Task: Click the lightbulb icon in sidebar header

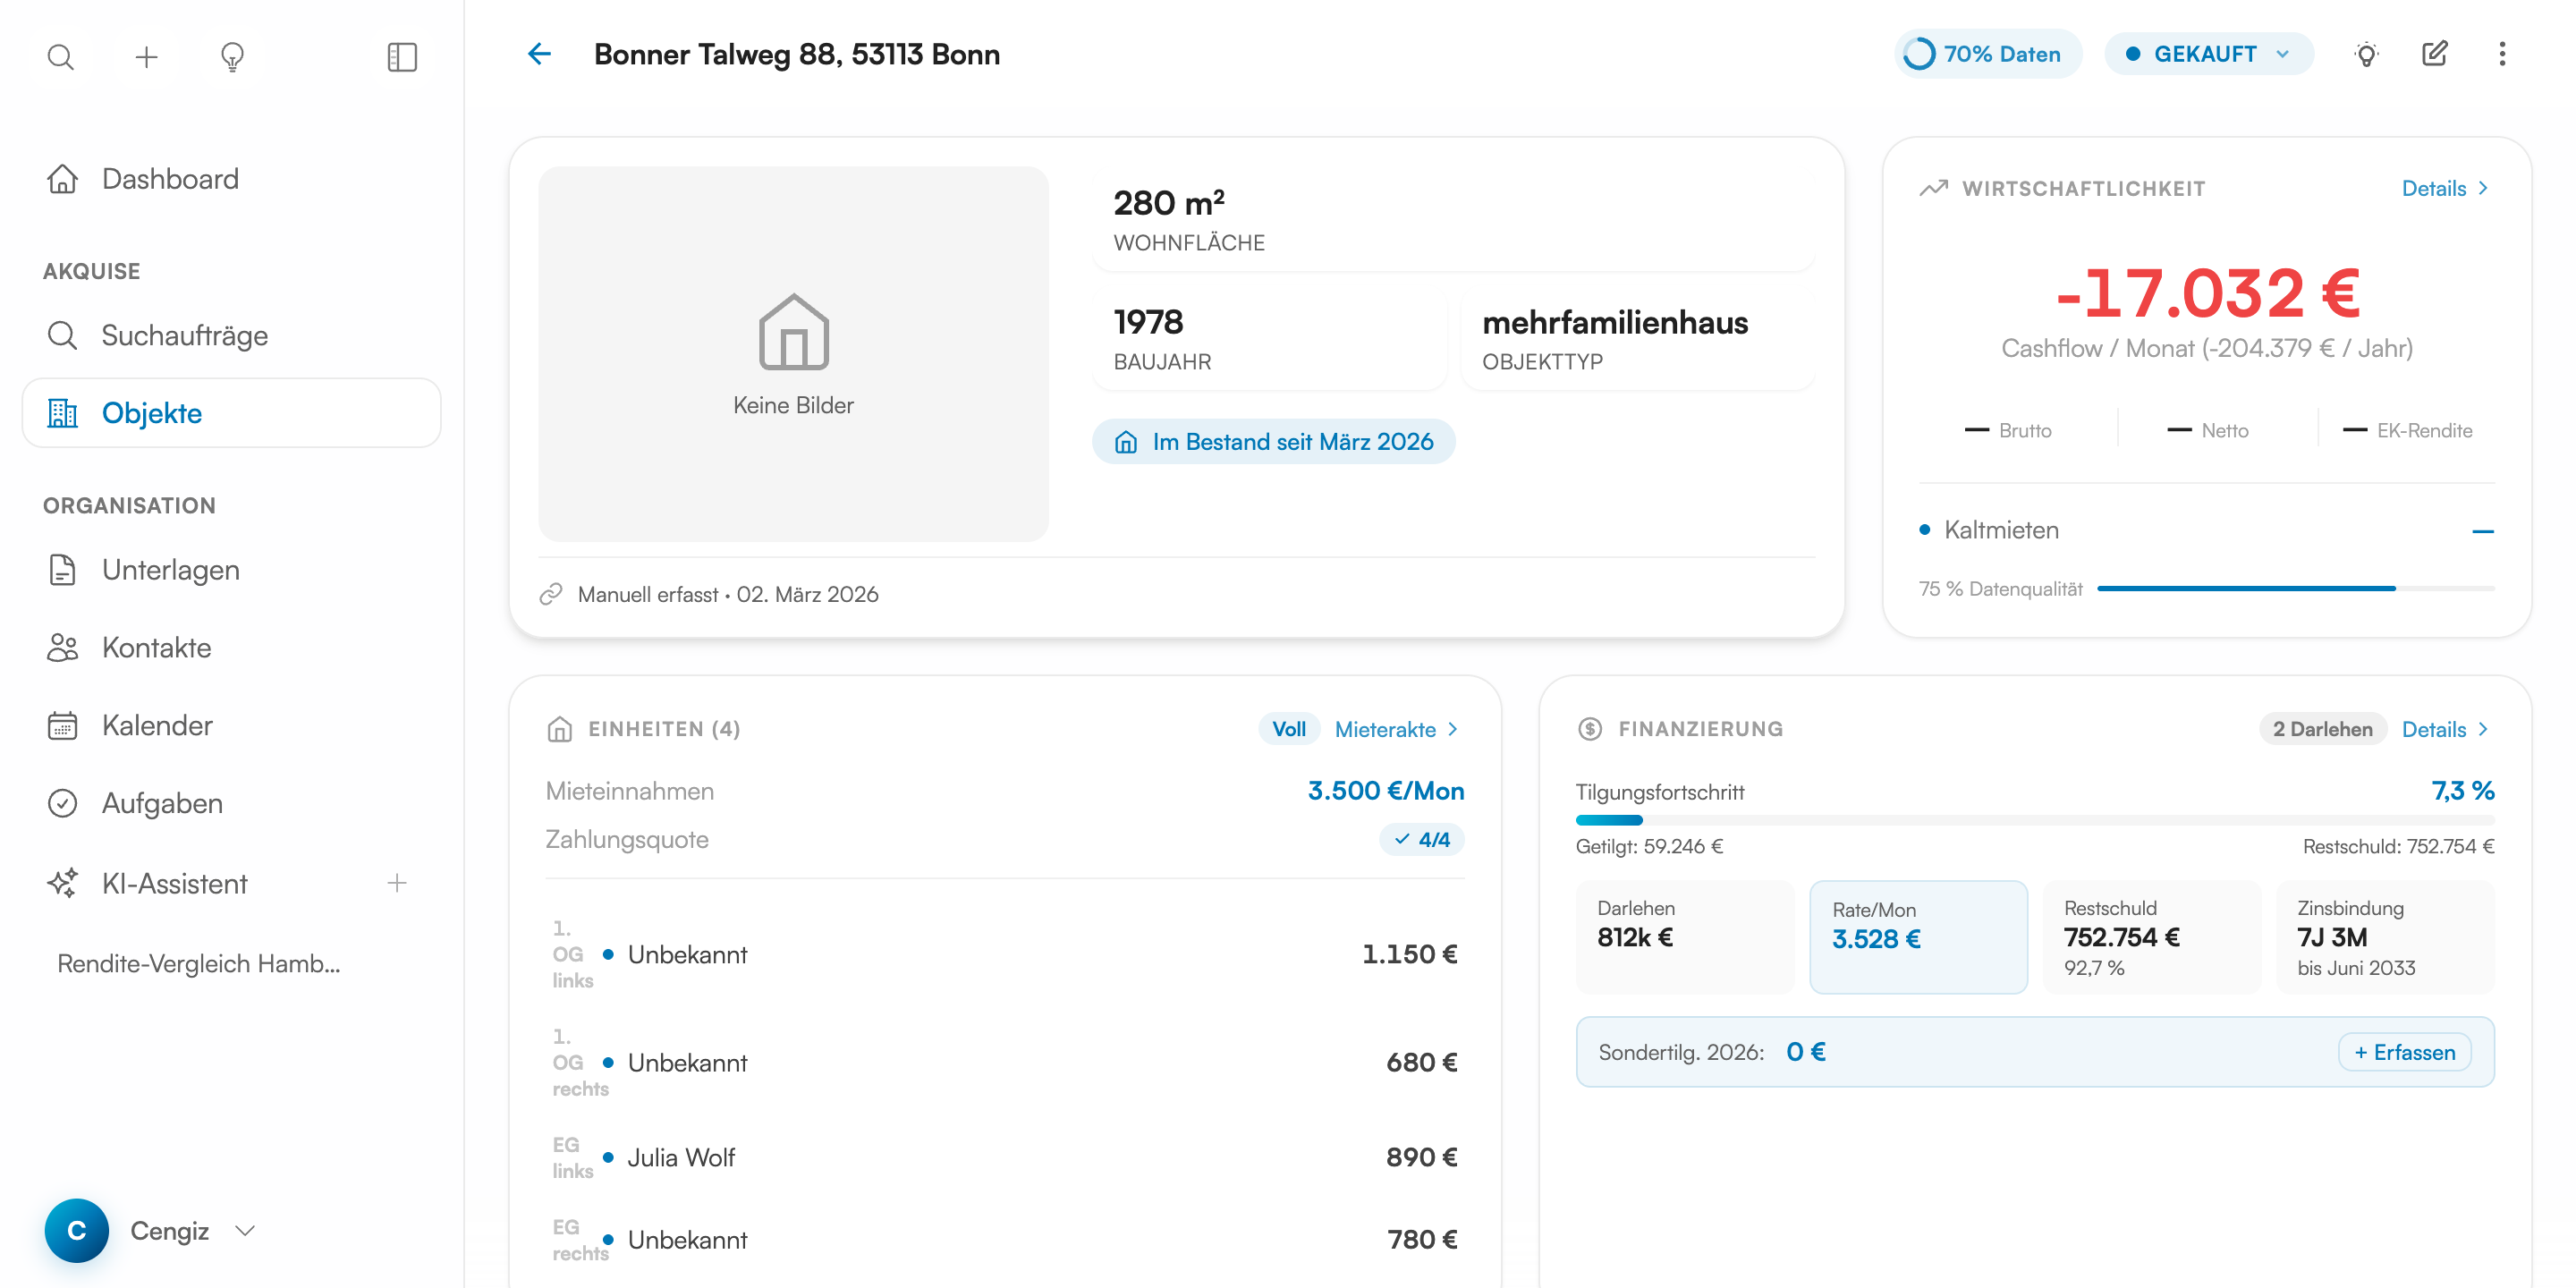Action: tap(232, 57)
